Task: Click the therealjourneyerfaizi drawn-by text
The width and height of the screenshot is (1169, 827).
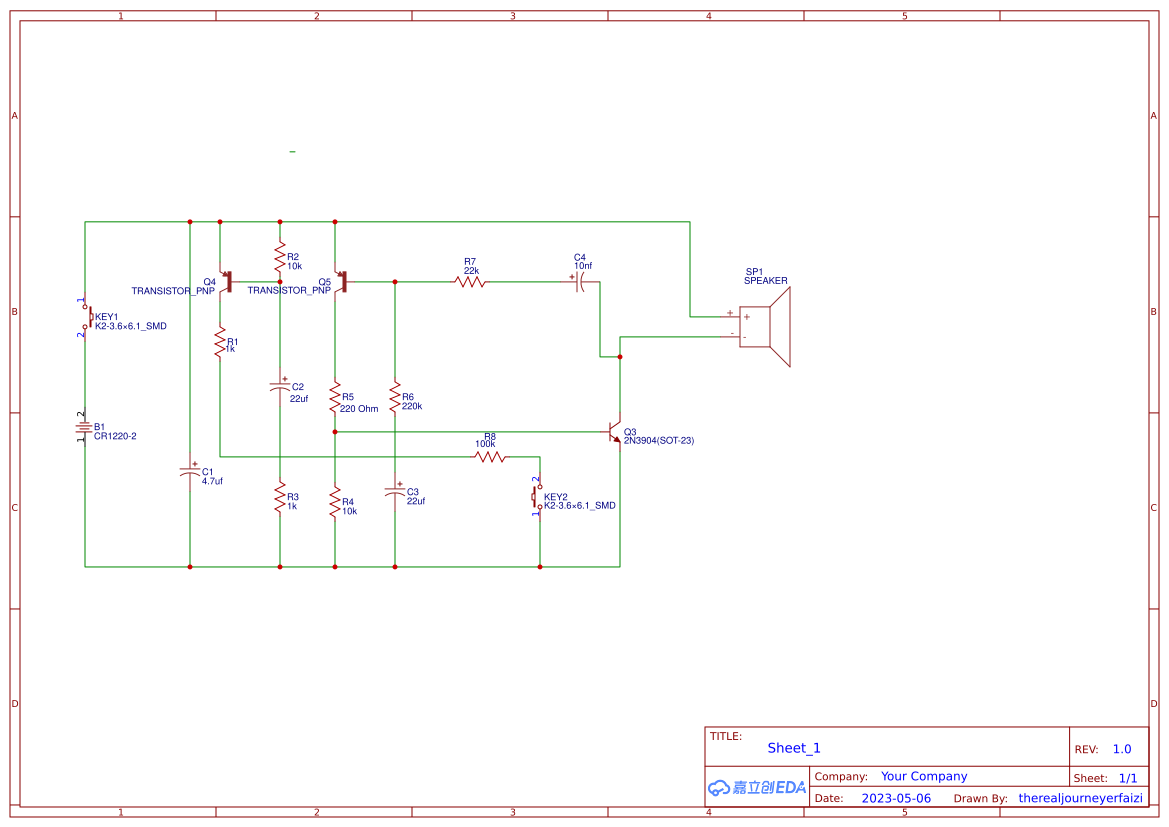Action: (1080, 798)
